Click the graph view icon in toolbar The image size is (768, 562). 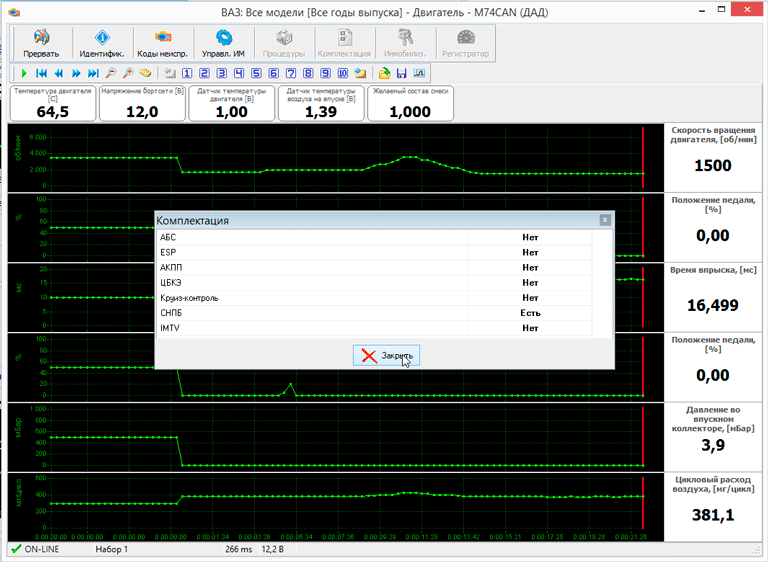419,74
